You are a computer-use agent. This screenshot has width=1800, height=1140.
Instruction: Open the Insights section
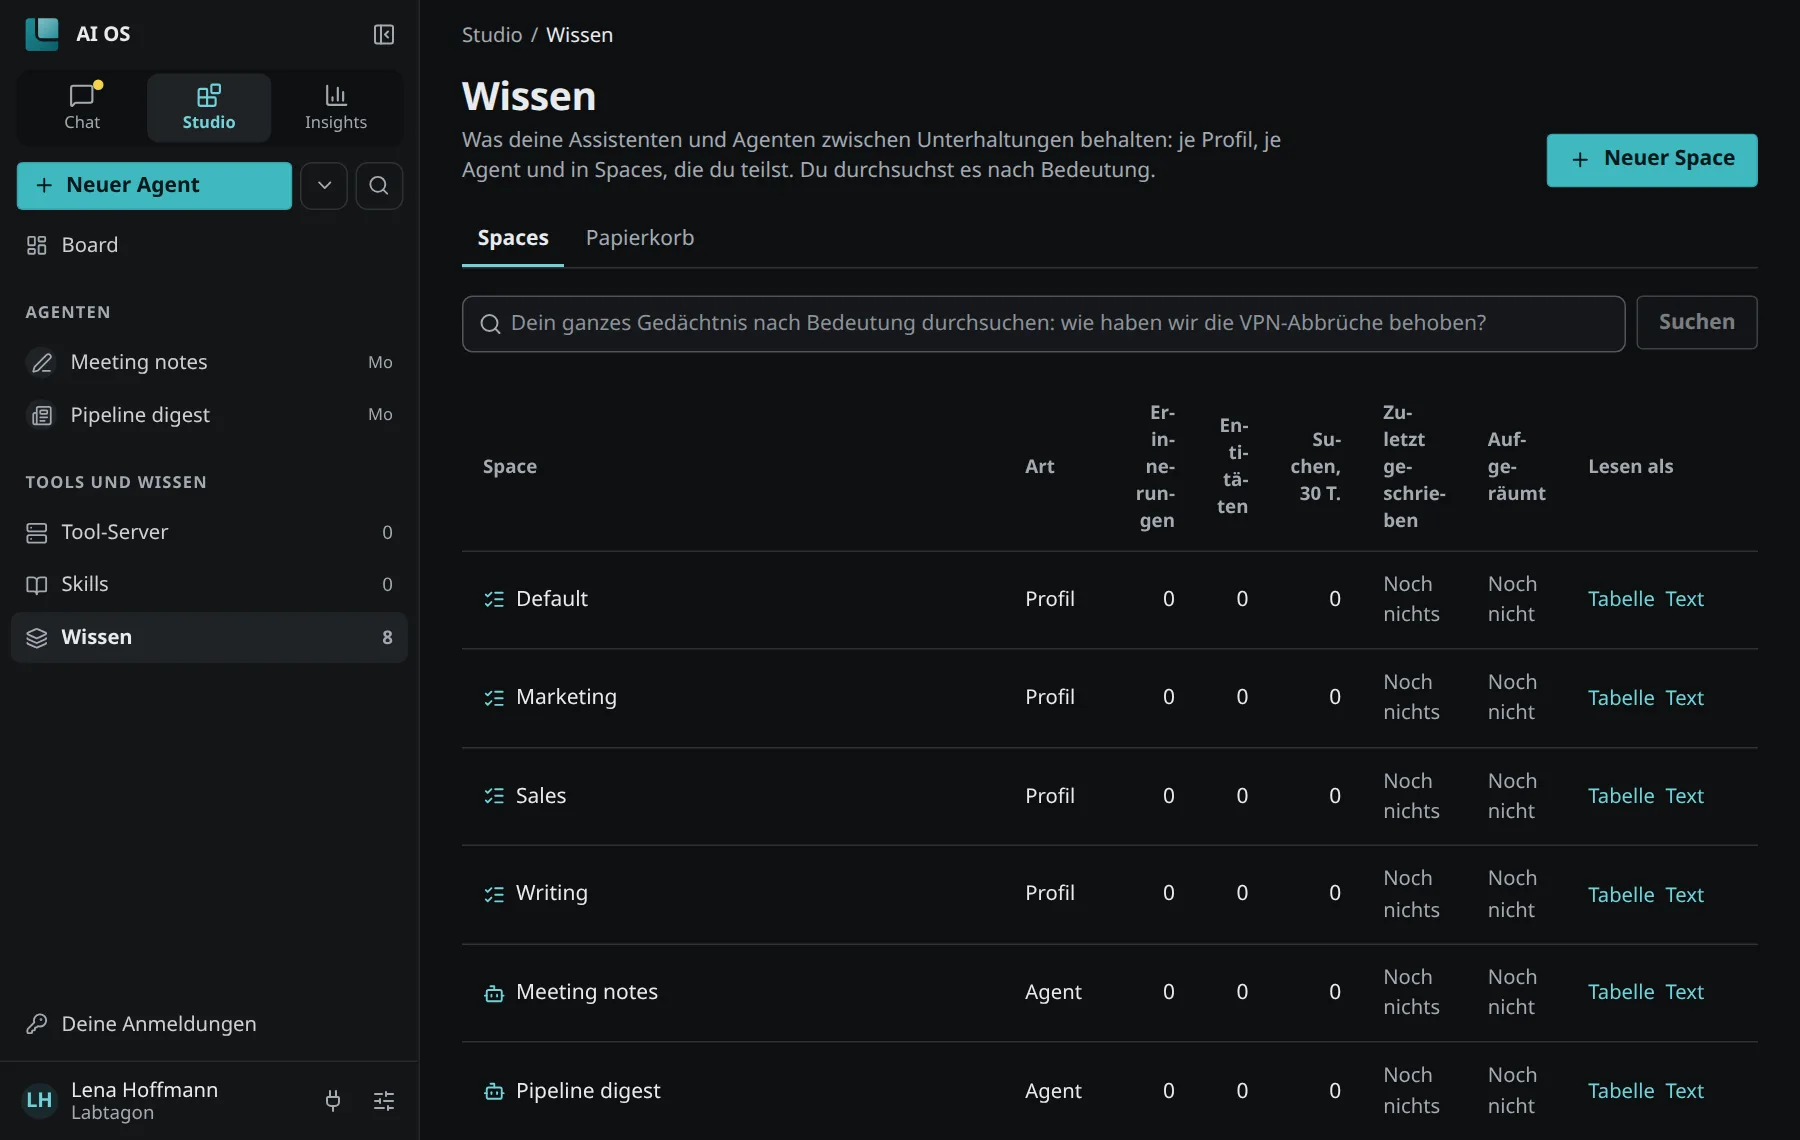336,107
